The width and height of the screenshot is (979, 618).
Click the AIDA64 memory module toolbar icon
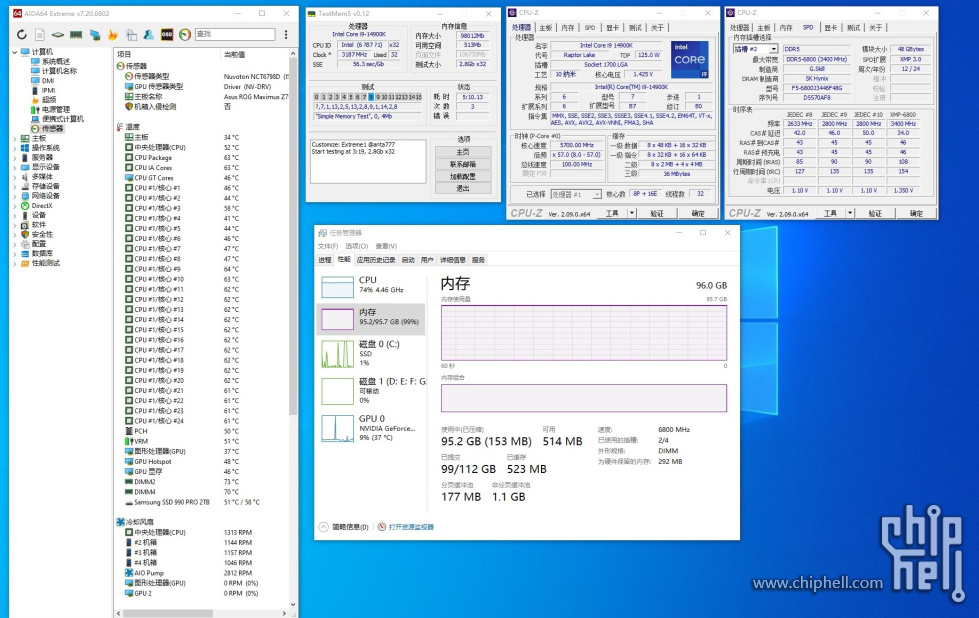[76, 35]
